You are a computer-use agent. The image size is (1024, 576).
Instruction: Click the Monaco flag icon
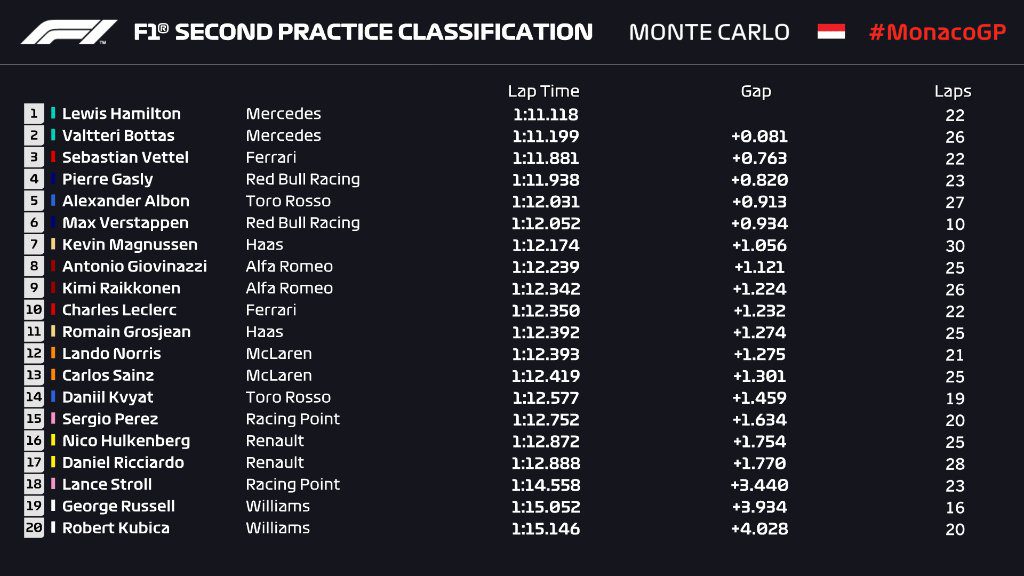pos(831,31)
